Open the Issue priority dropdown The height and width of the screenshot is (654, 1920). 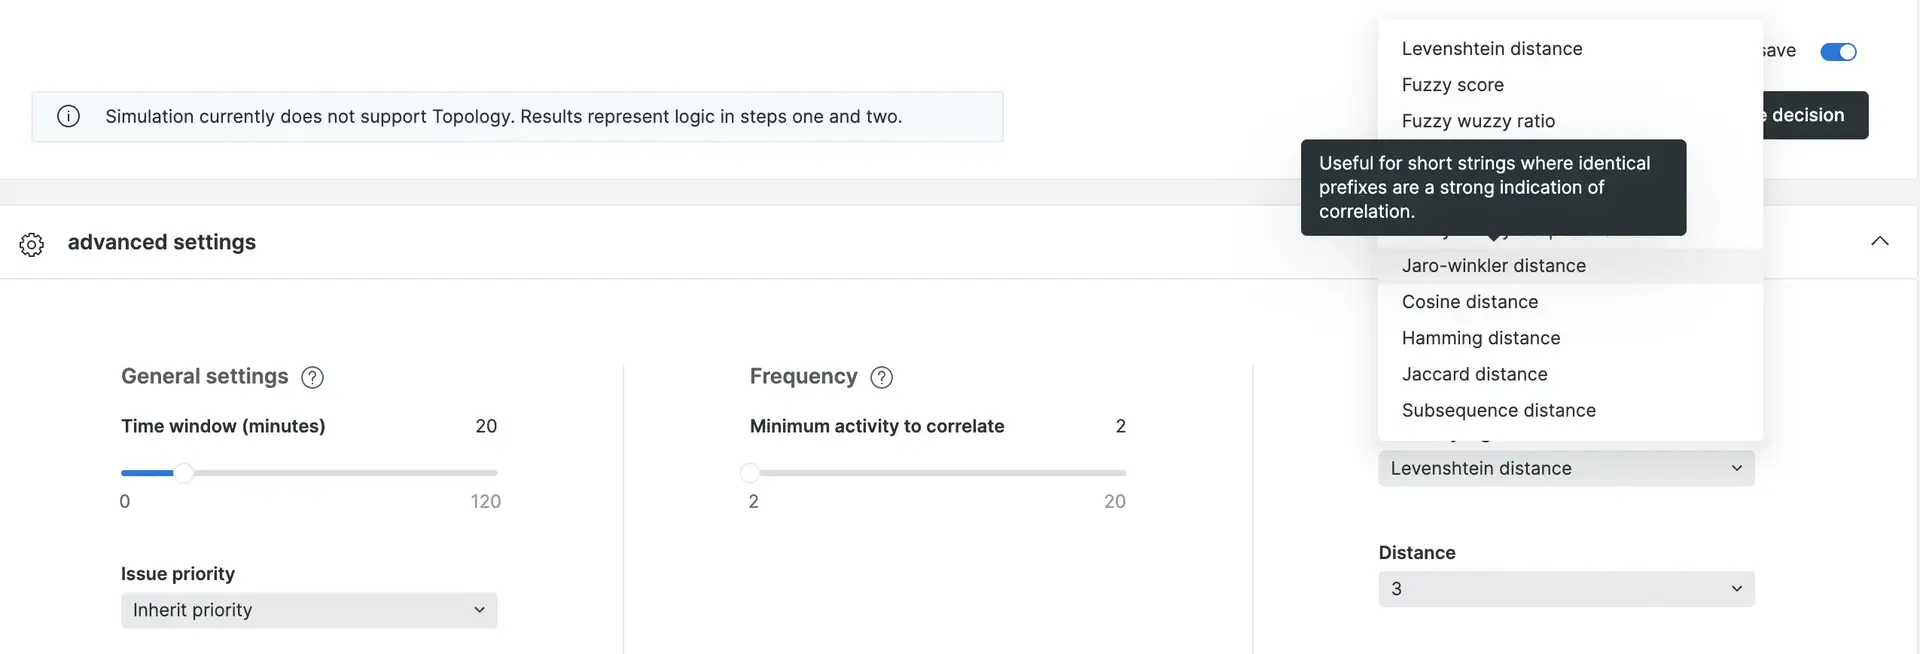(309, 610)
